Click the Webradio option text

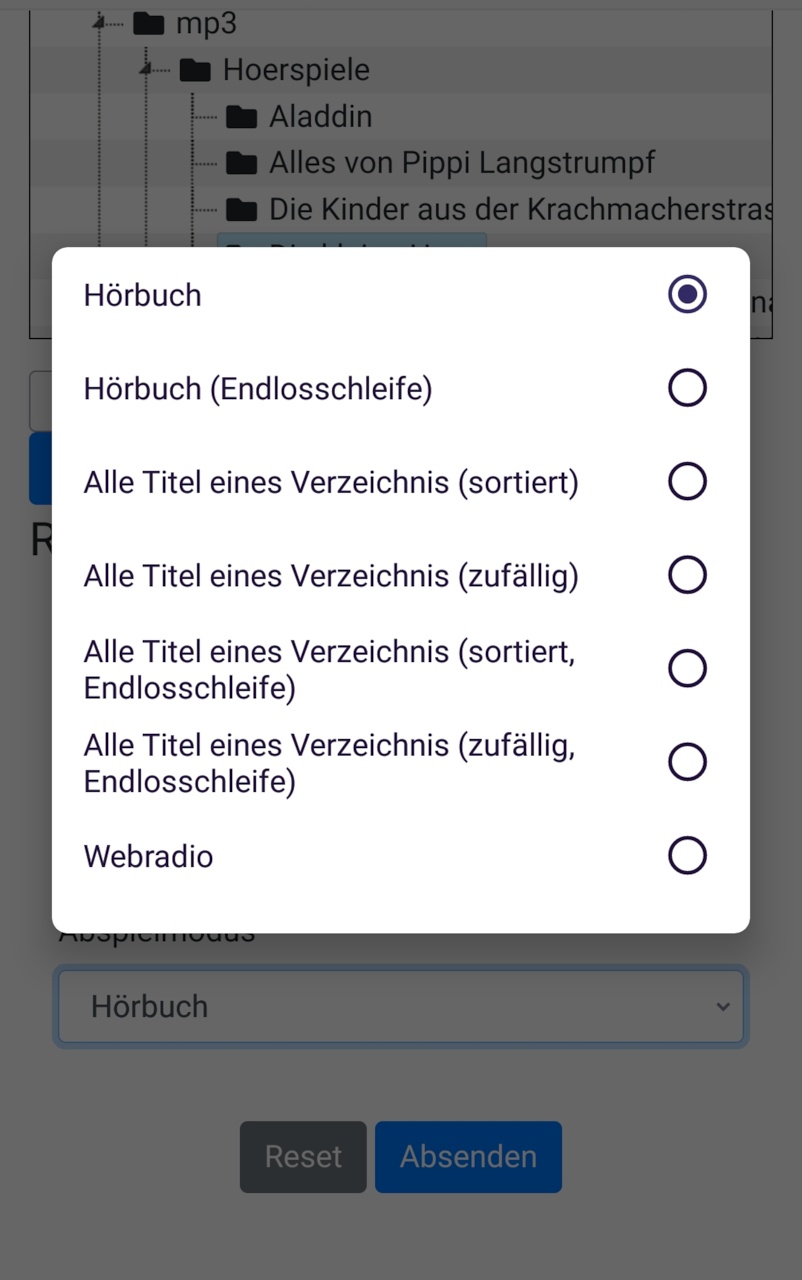(x=148, y=857)
